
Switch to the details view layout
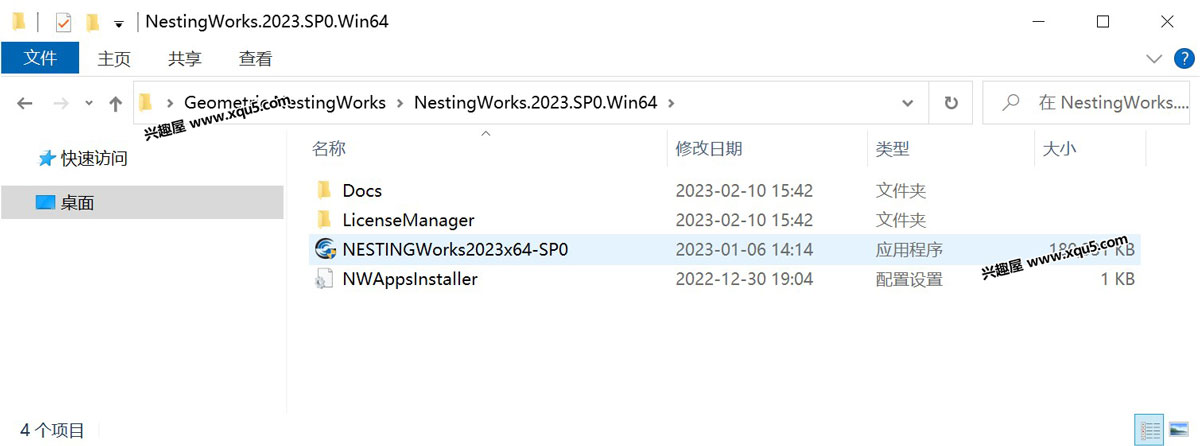point(1149,430)
